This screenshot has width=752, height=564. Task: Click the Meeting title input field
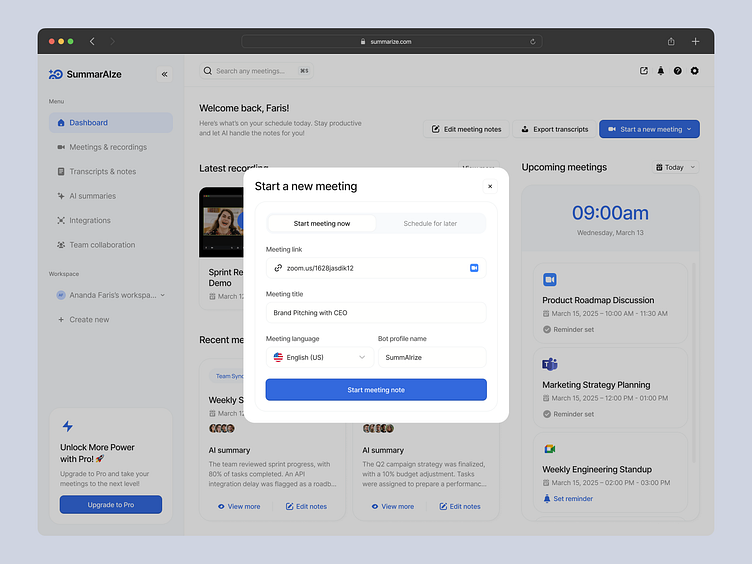tap(376, 313)
